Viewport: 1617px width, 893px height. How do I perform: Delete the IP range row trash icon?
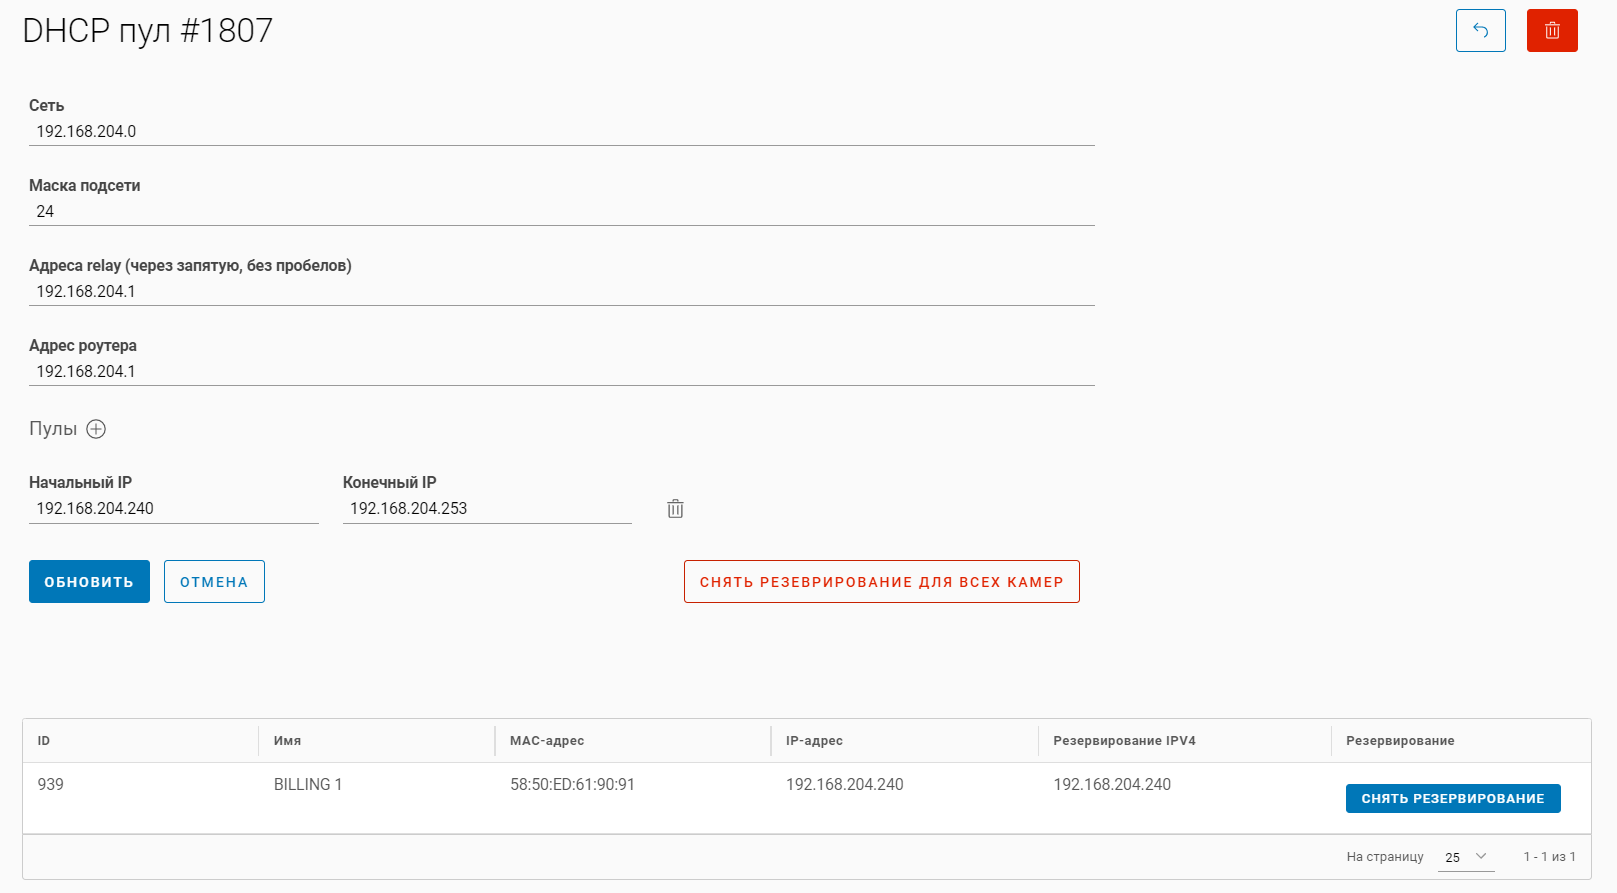676,509
